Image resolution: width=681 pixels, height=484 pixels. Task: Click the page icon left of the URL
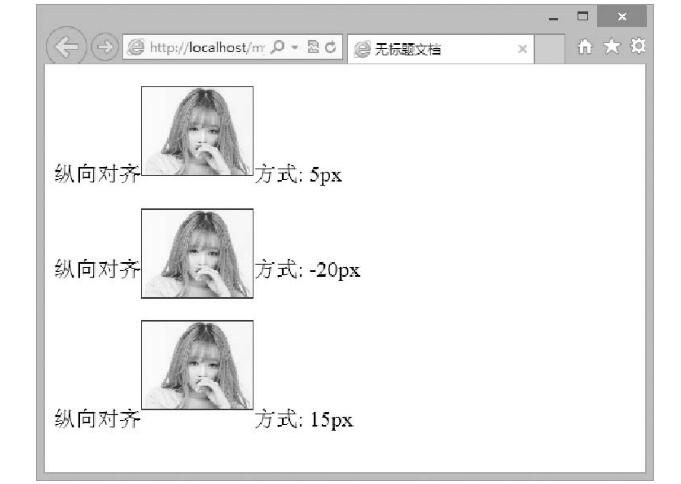[x=135, y=48]
